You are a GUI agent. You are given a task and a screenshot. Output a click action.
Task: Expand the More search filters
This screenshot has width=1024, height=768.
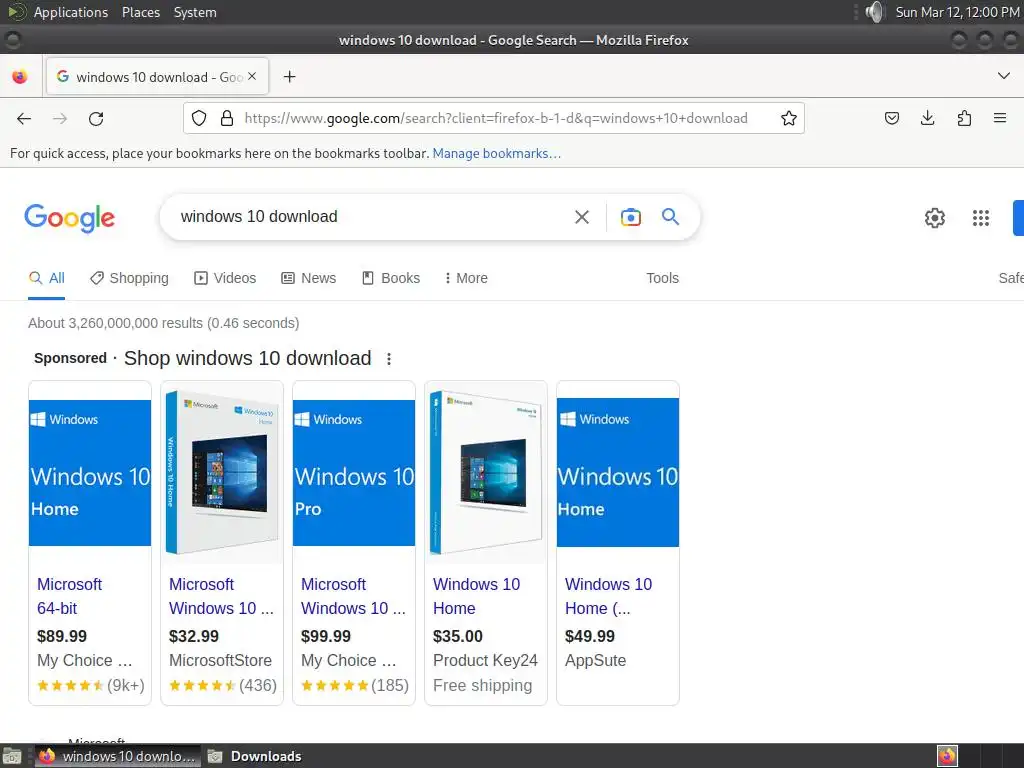pos(466,278)
